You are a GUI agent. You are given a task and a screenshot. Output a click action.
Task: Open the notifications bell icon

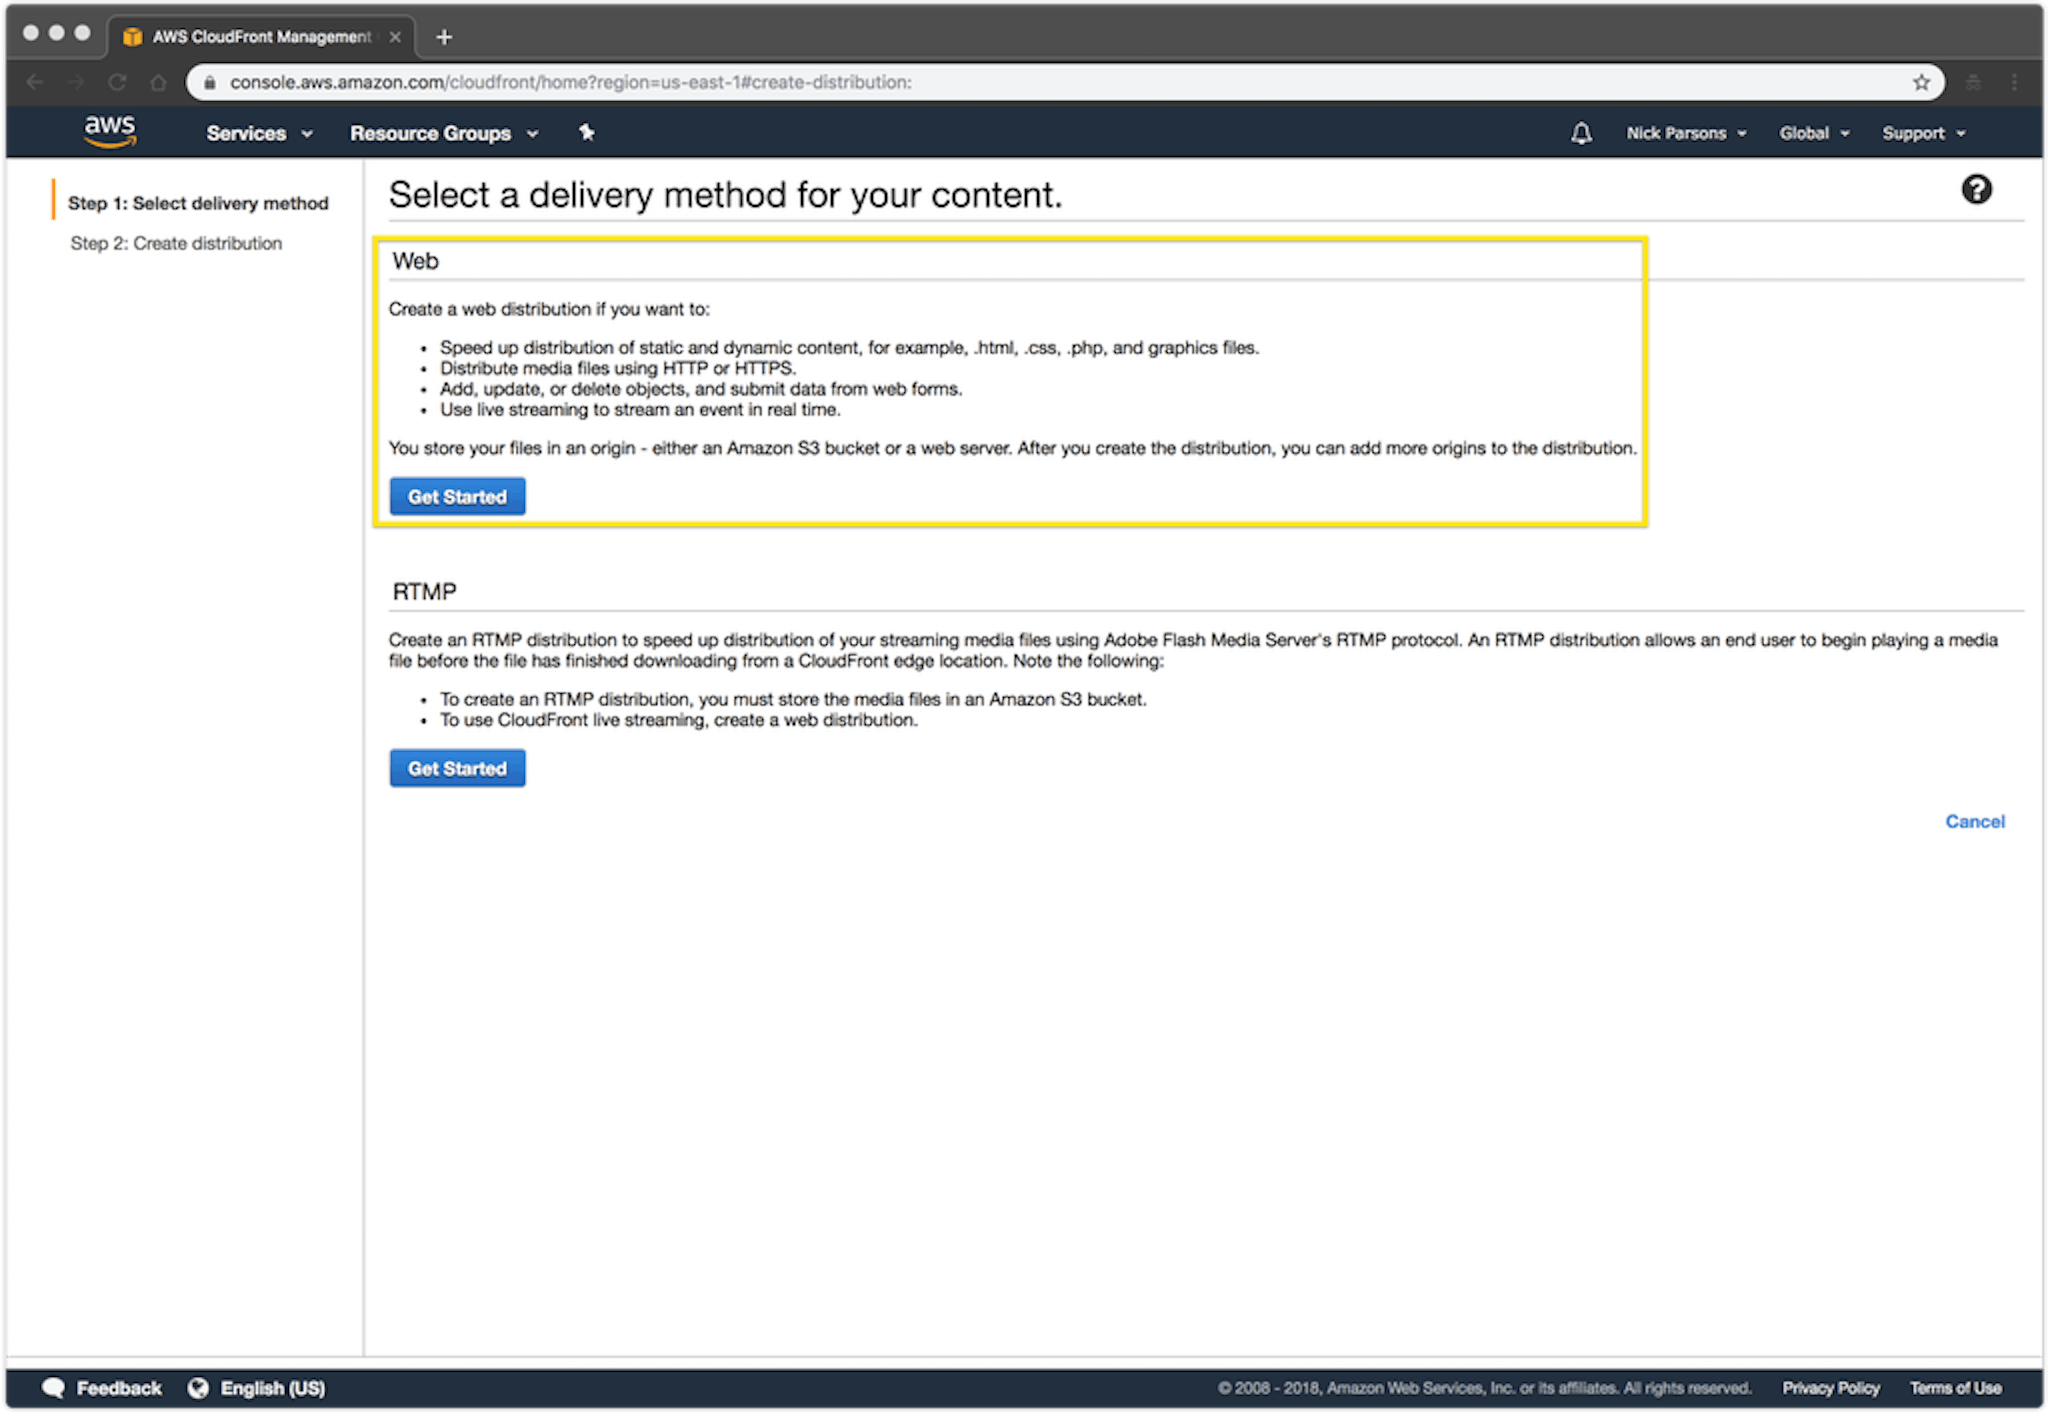tap(1581, 133)
